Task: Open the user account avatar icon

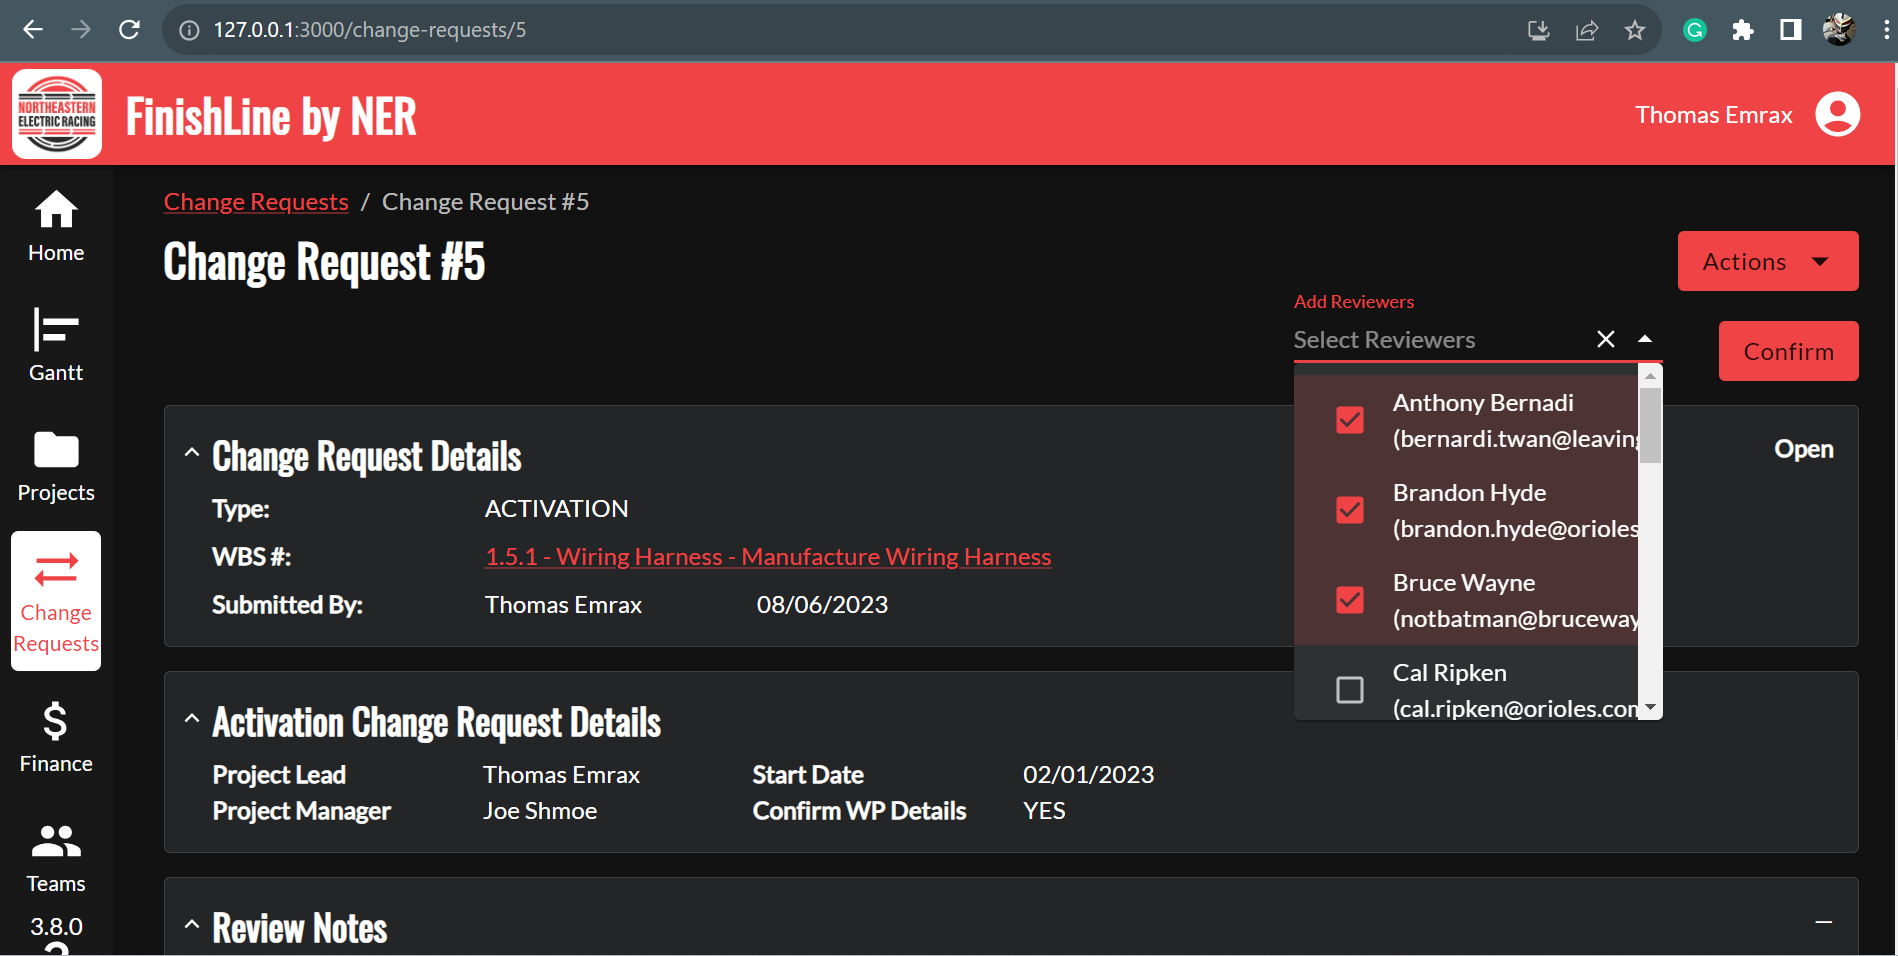Action: click(1838, 114)
